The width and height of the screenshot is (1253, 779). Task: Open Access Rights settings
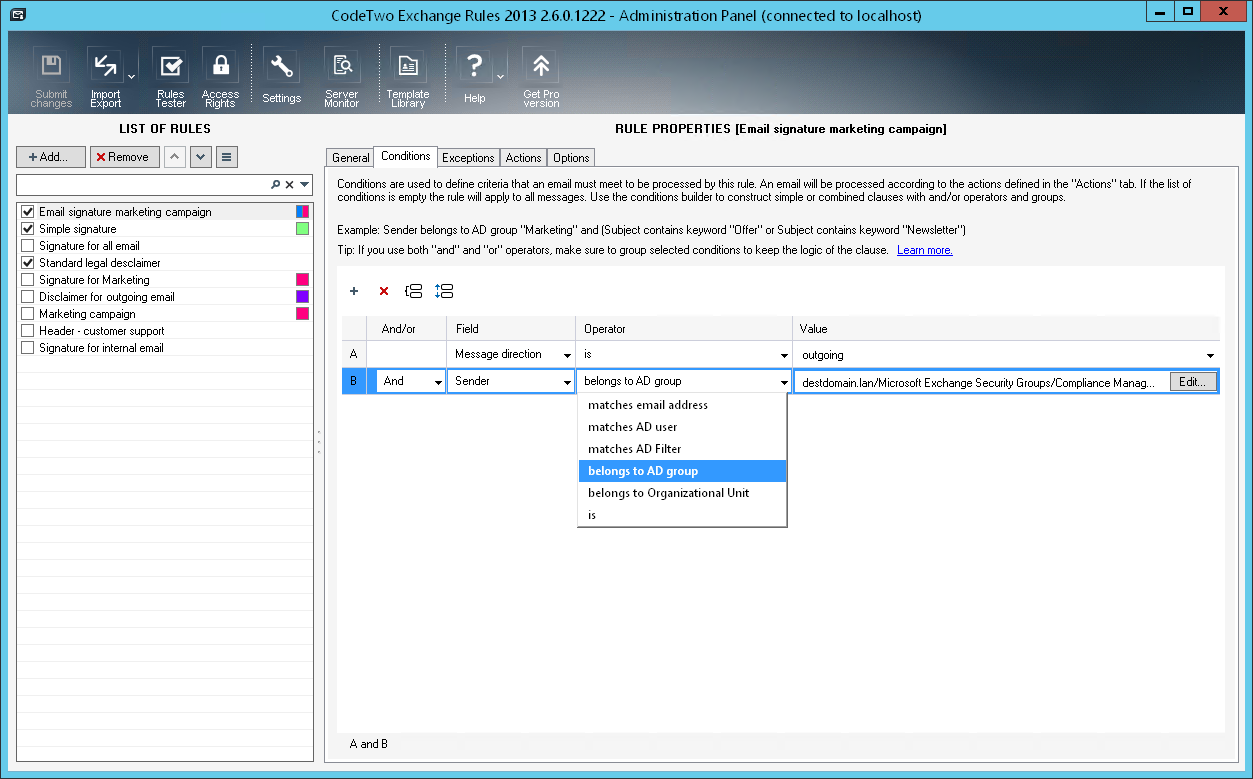pos(220,77)
